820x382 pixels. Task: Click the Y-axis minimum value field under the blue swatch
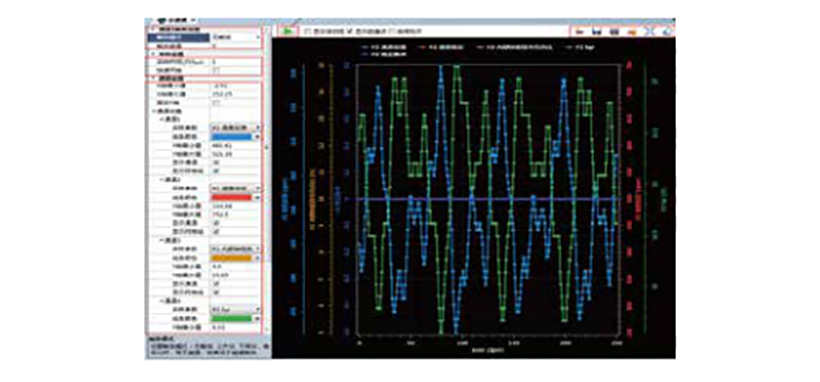click(235, 145)
